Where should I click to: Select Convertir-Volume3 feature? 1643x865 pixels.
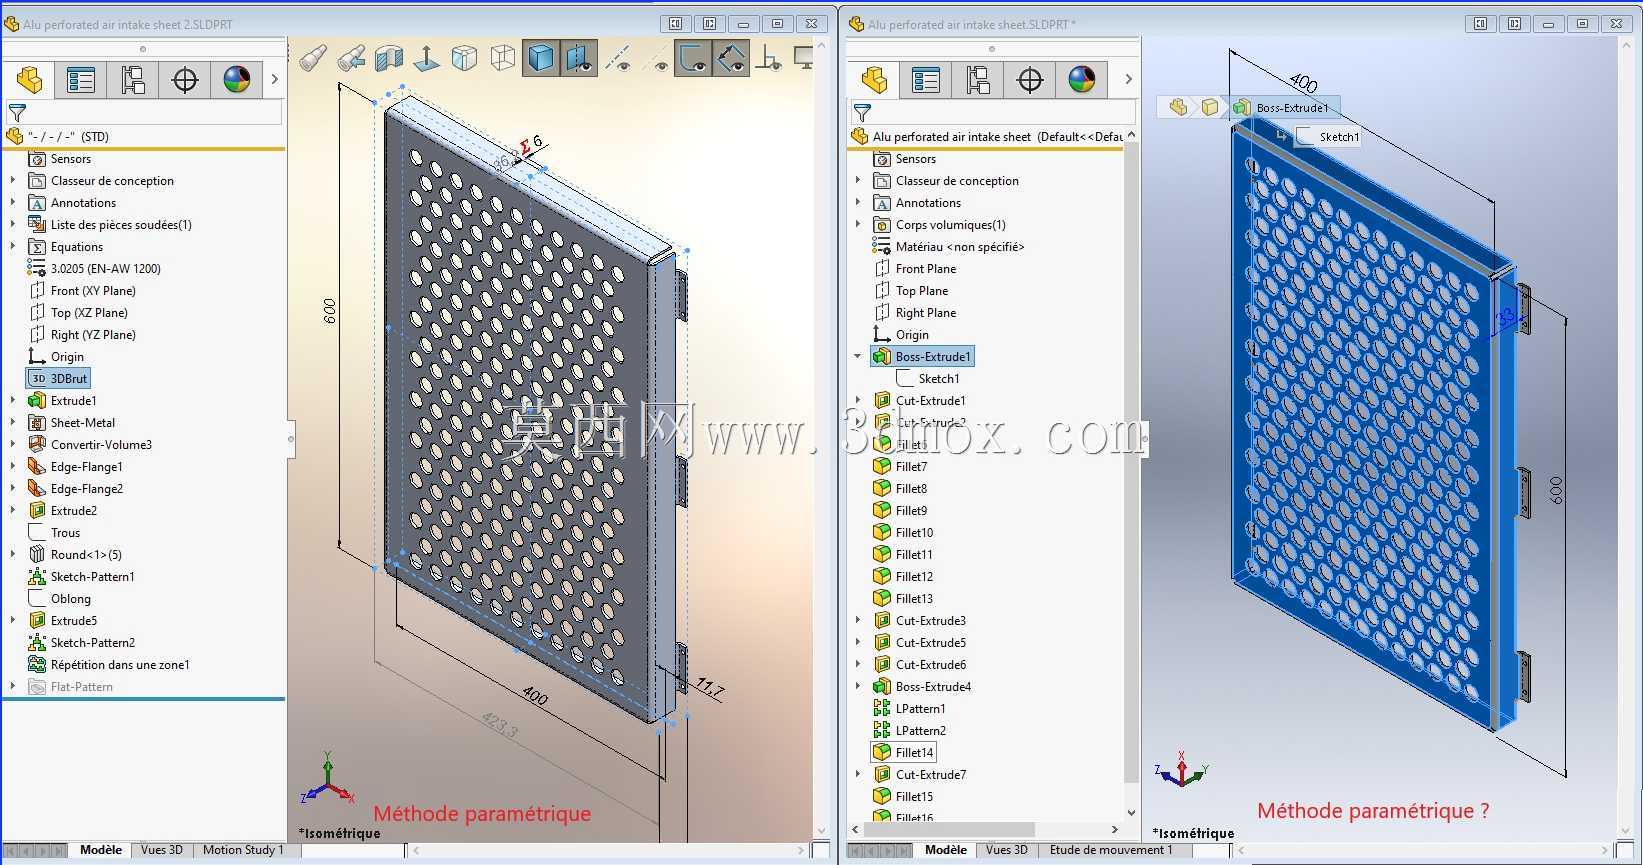pyautogui.click(x=90, y=445)
